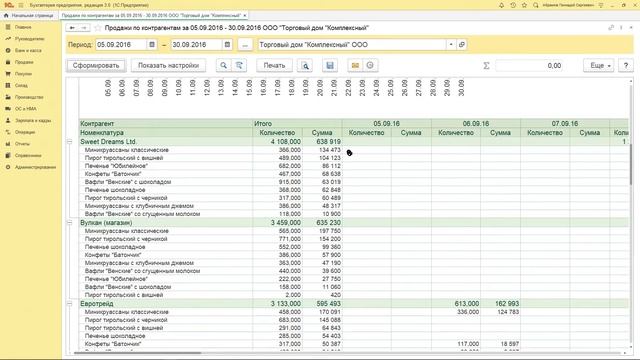Open the help question mark button

626,65
